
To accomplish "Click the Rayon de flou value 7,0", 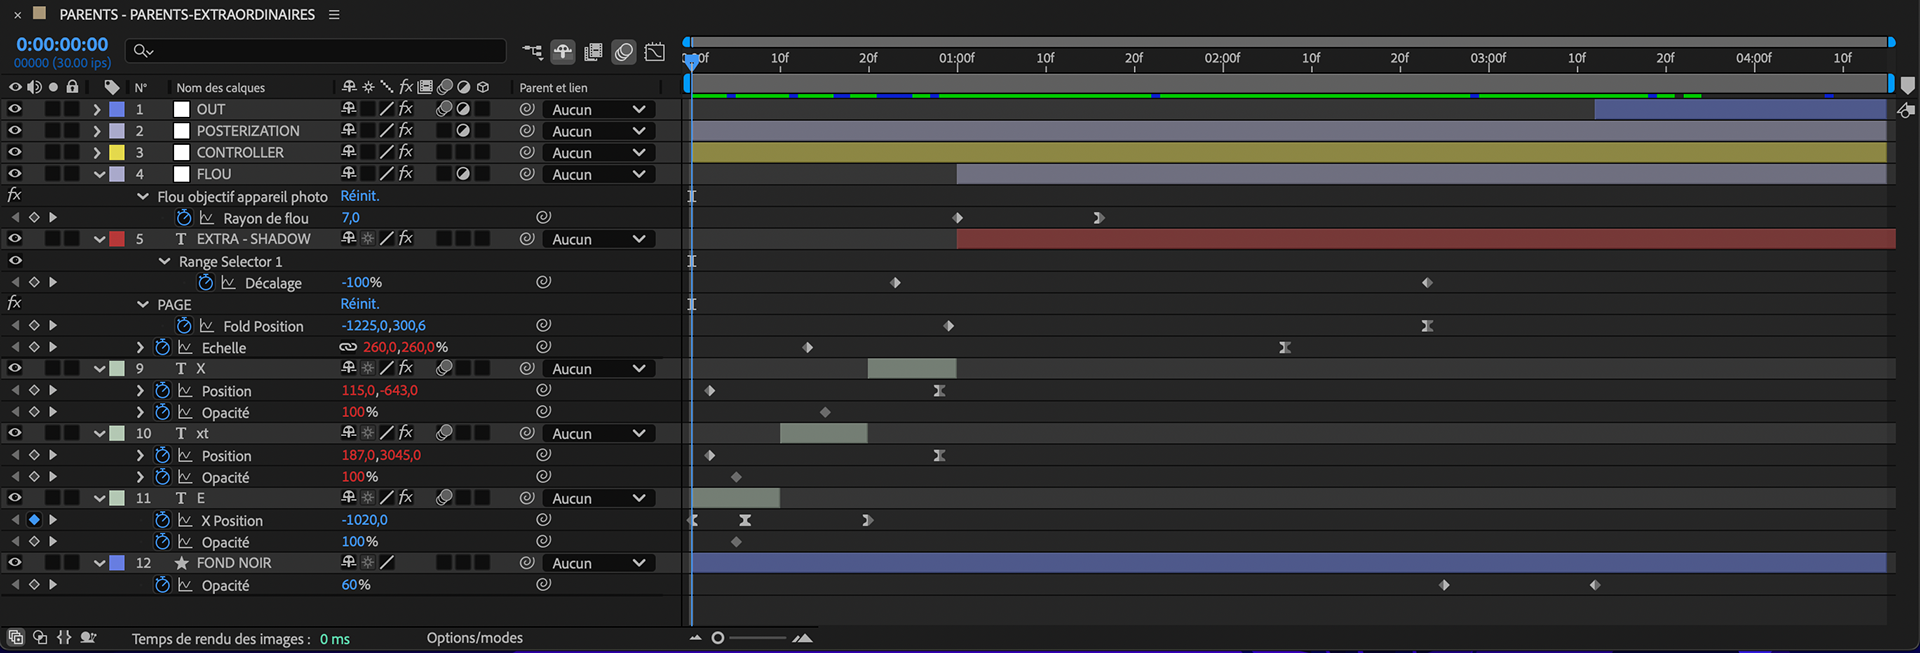I will (x=350, y=217).
